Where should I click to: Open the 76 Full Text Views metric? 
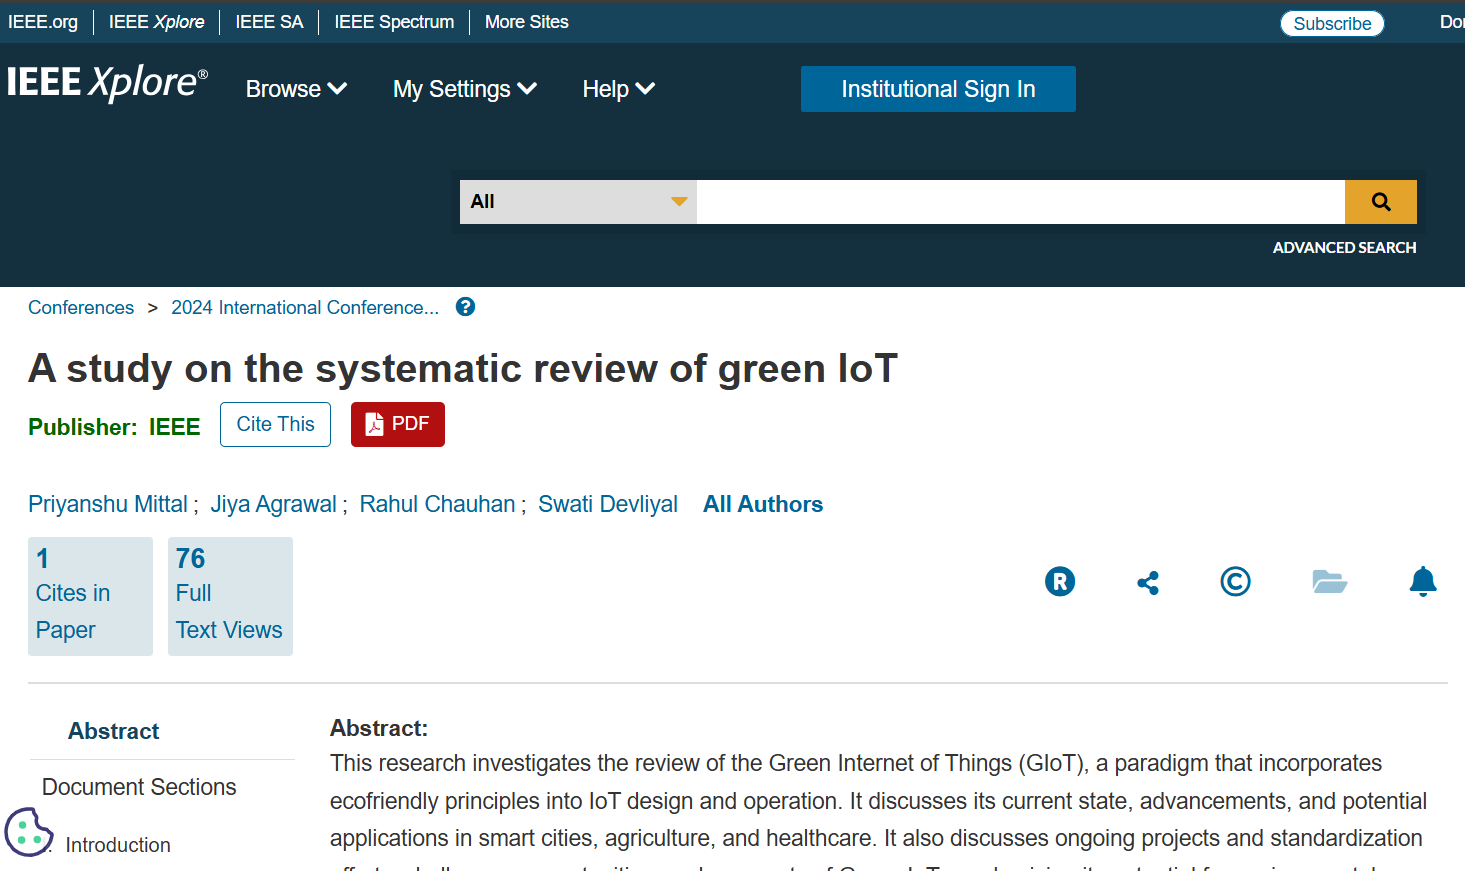230,596
